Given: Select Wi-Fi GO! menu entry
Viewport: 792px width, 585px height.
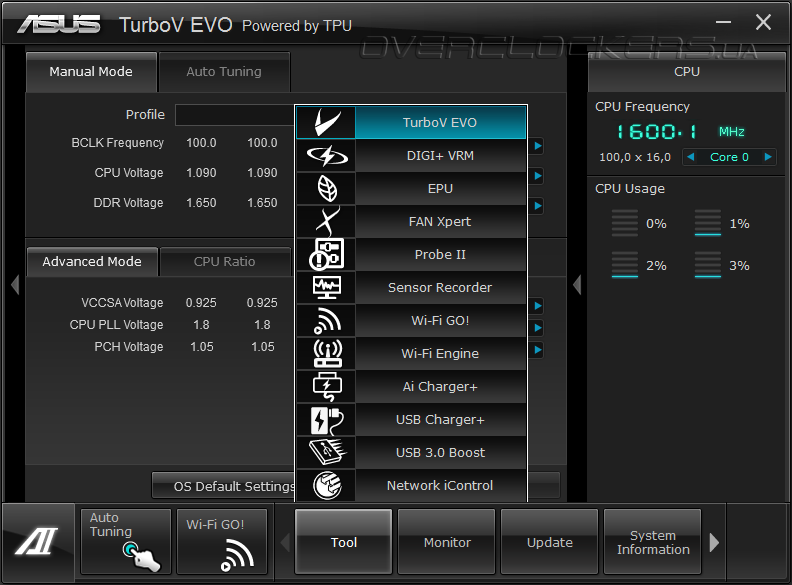Looking at the screenshot, I should coord(440,320).
